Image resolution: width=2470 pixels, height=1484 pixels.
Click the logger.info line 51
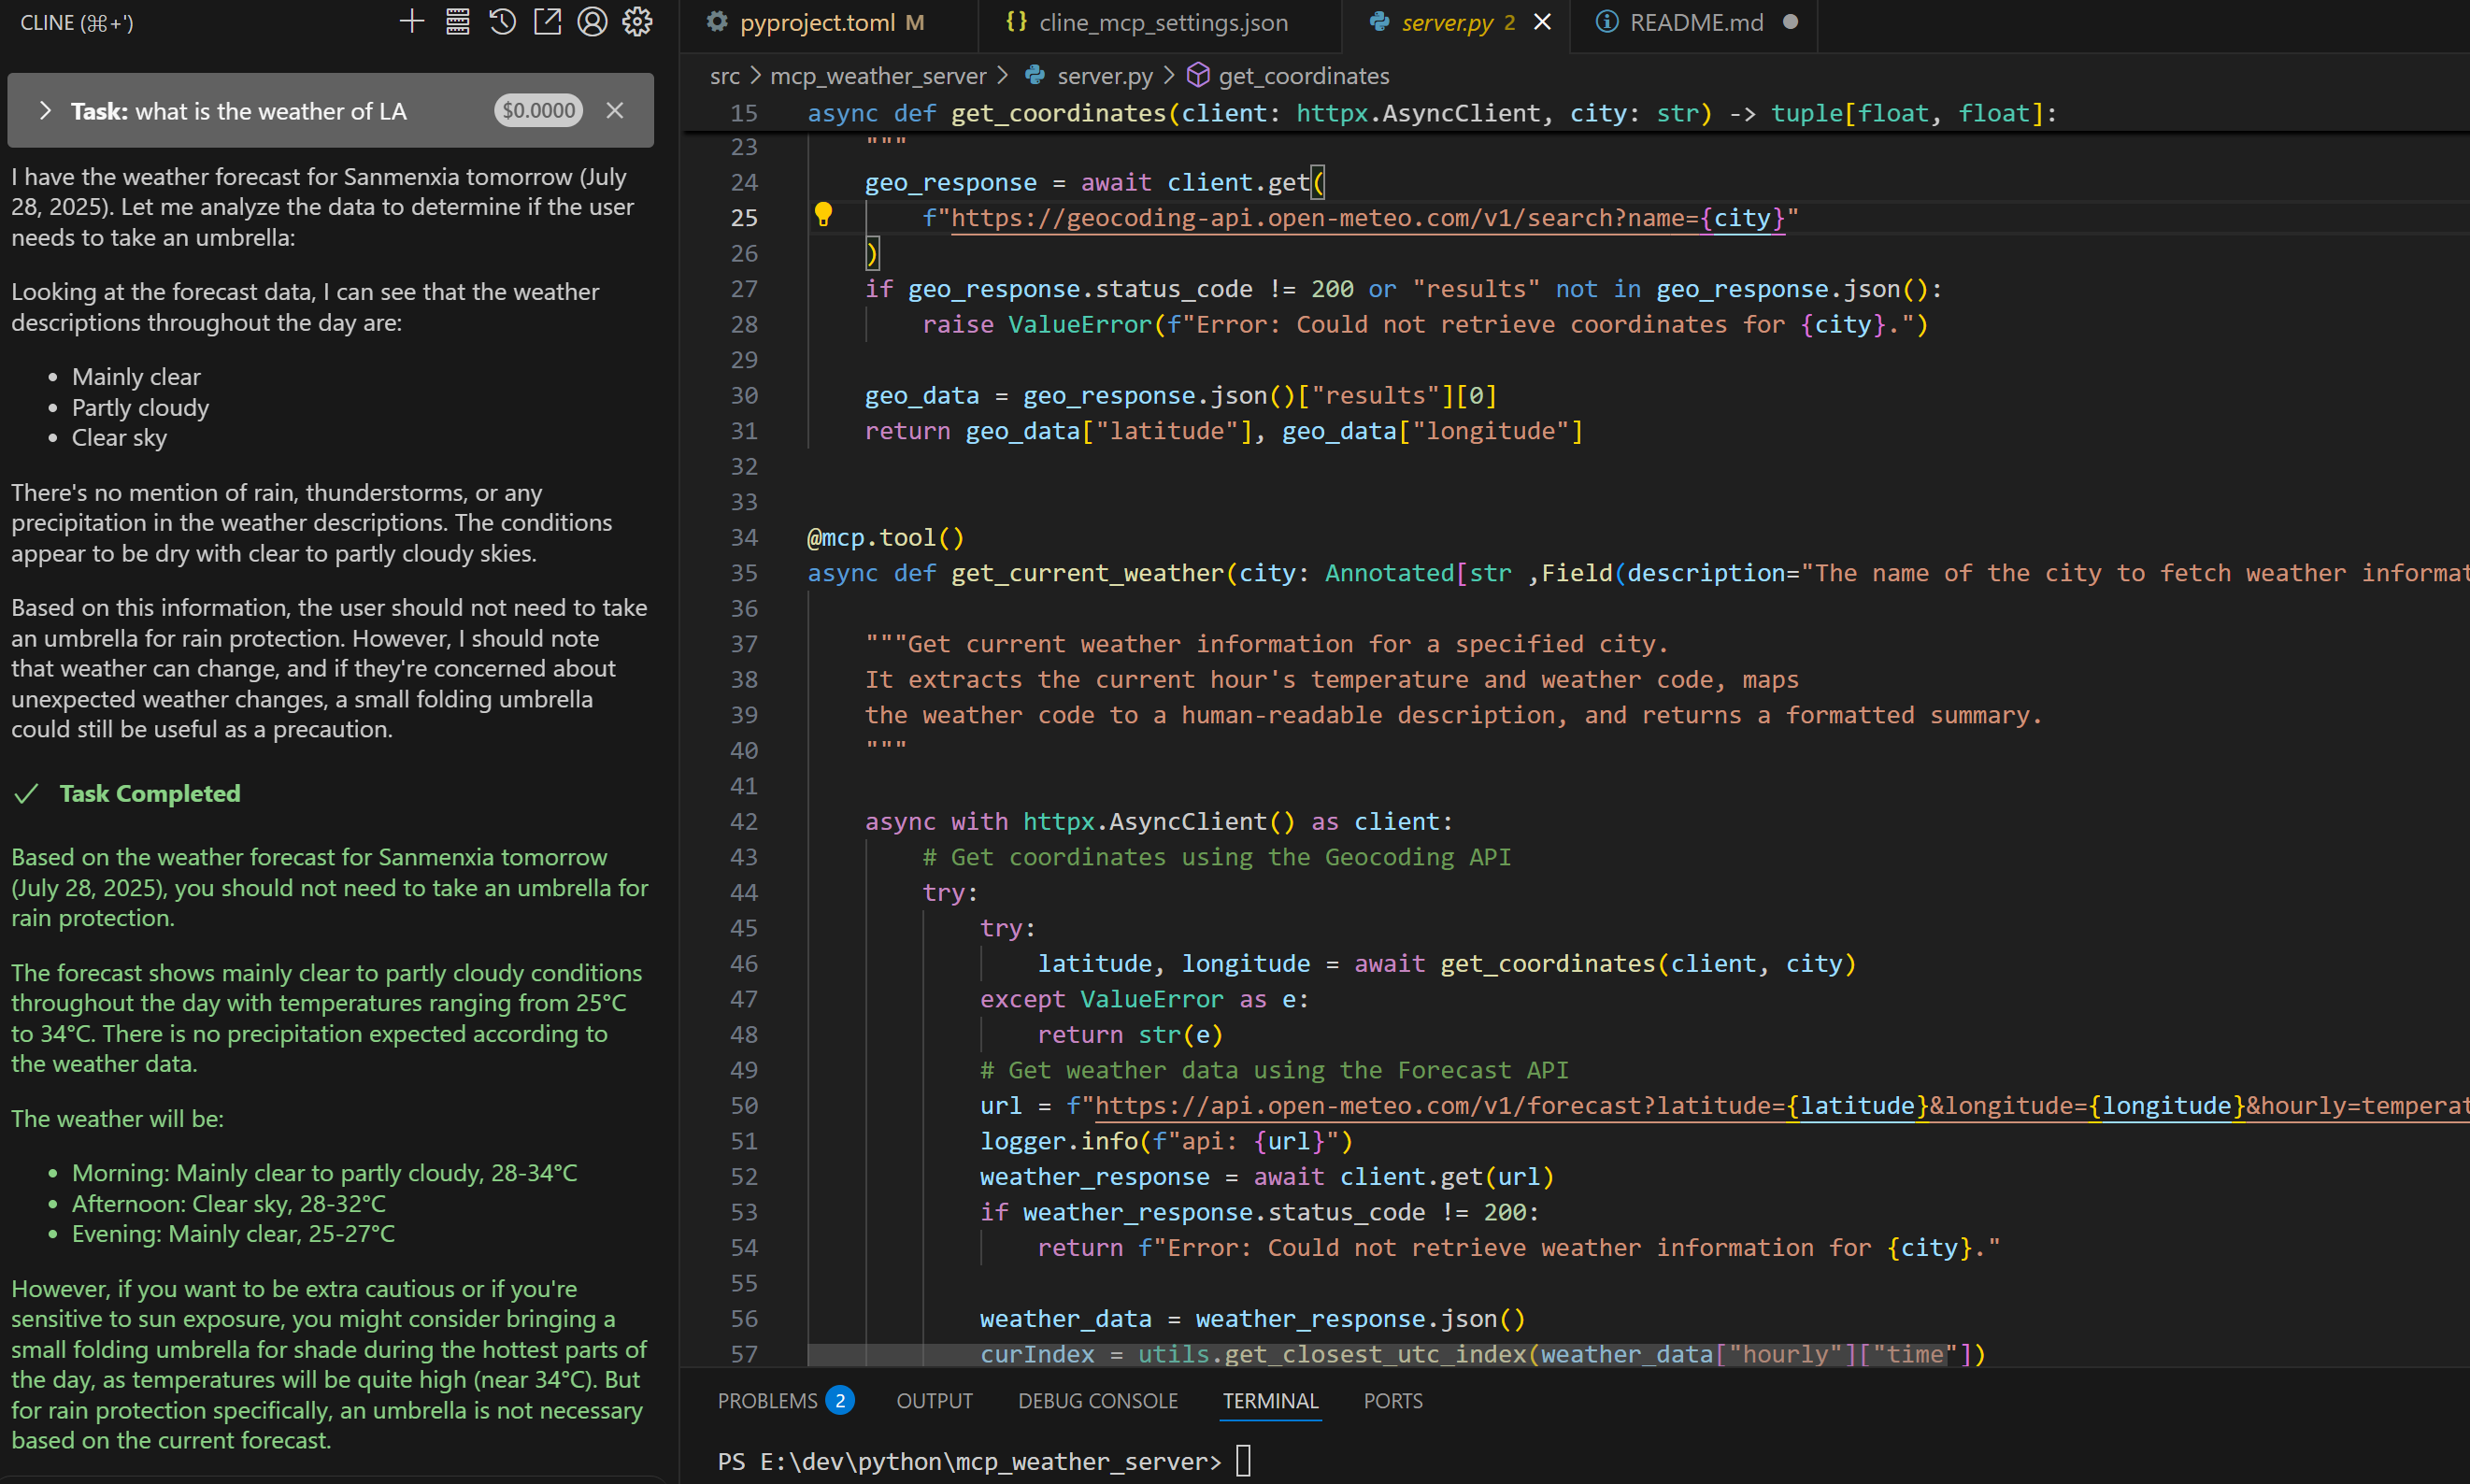coord(1166,1142)
